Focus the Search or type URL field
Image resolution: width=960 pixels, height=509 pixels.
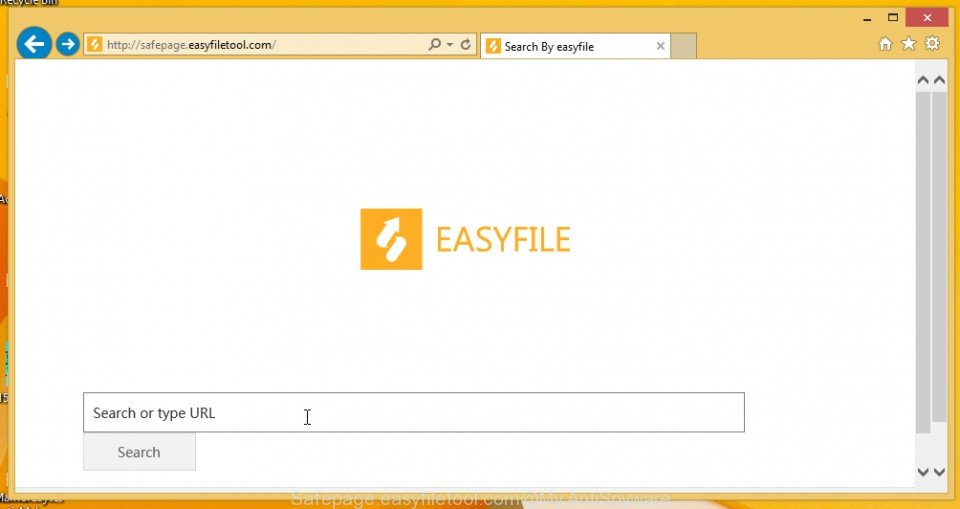(414, 412)
